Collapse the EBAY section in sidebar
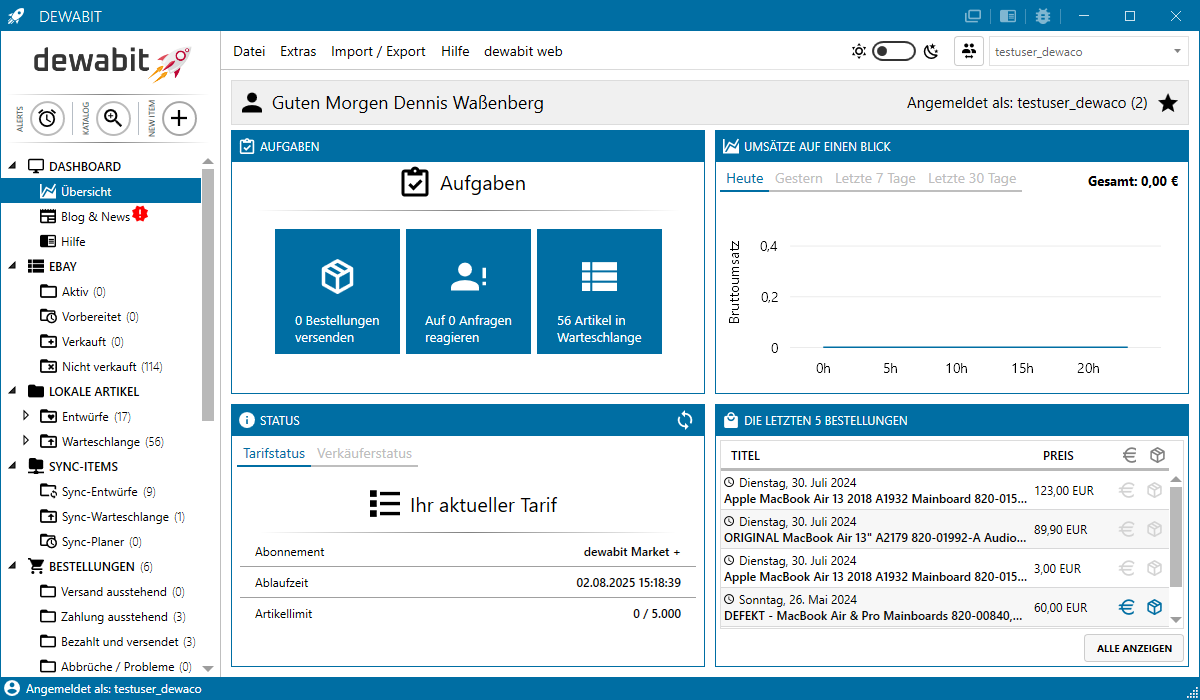Viewport: 1200px width, 700px height. pyautogui.click(x=12, y=267)
